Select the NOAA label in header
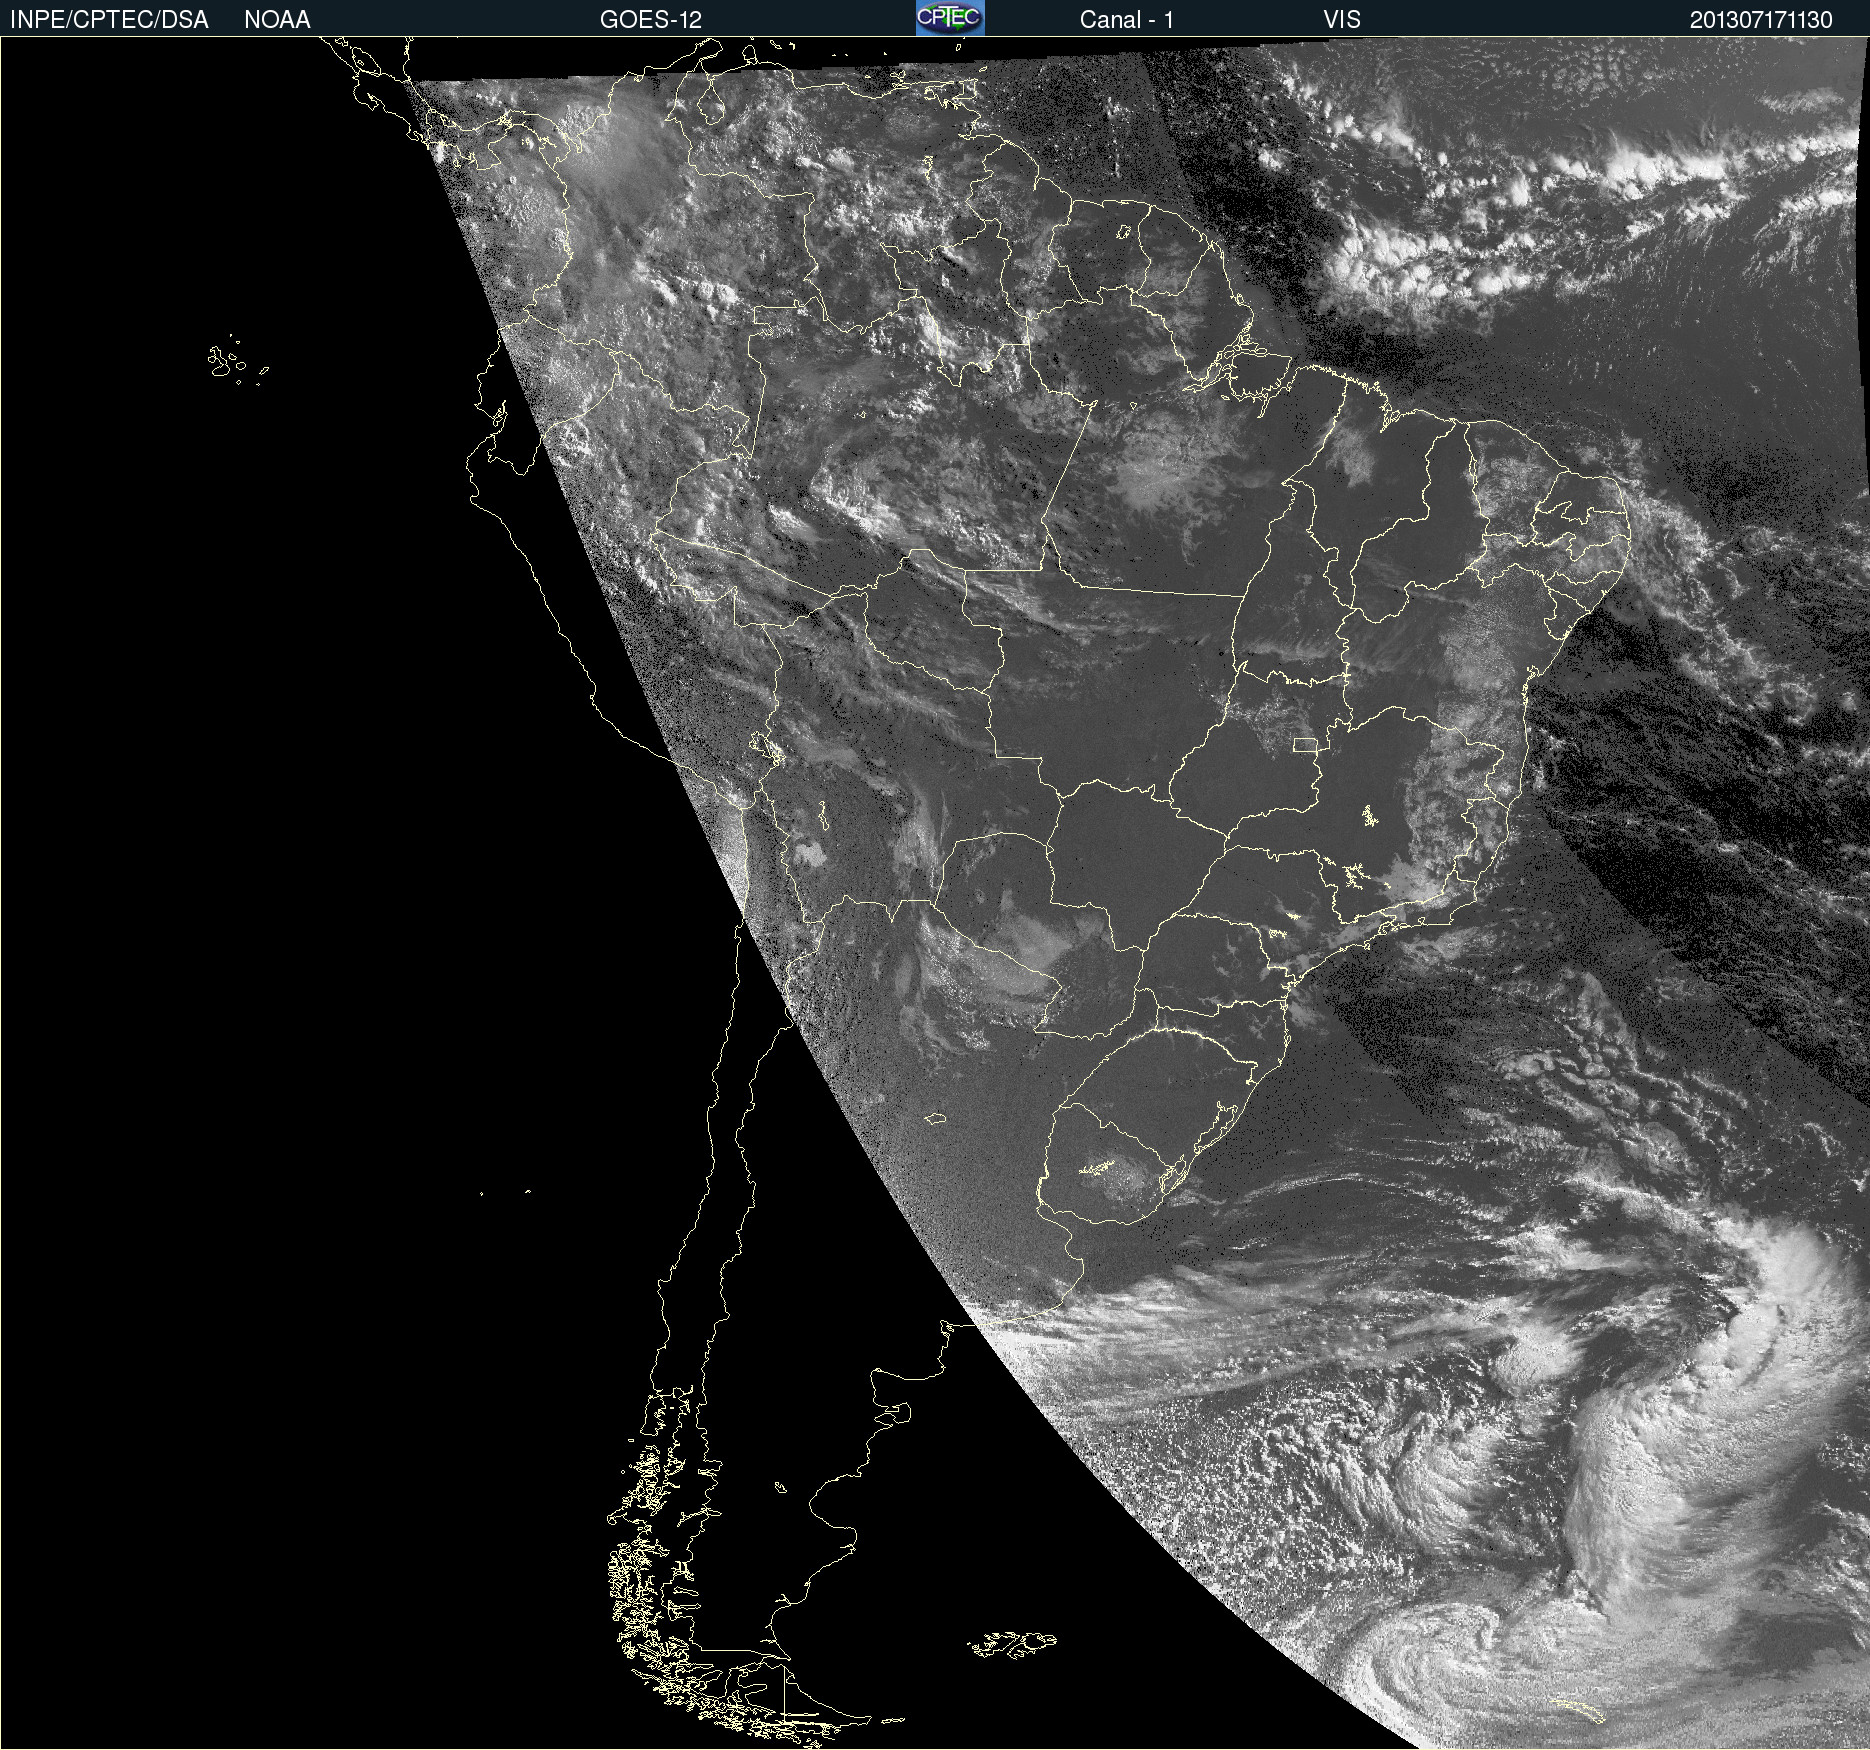 coord(277,20)
